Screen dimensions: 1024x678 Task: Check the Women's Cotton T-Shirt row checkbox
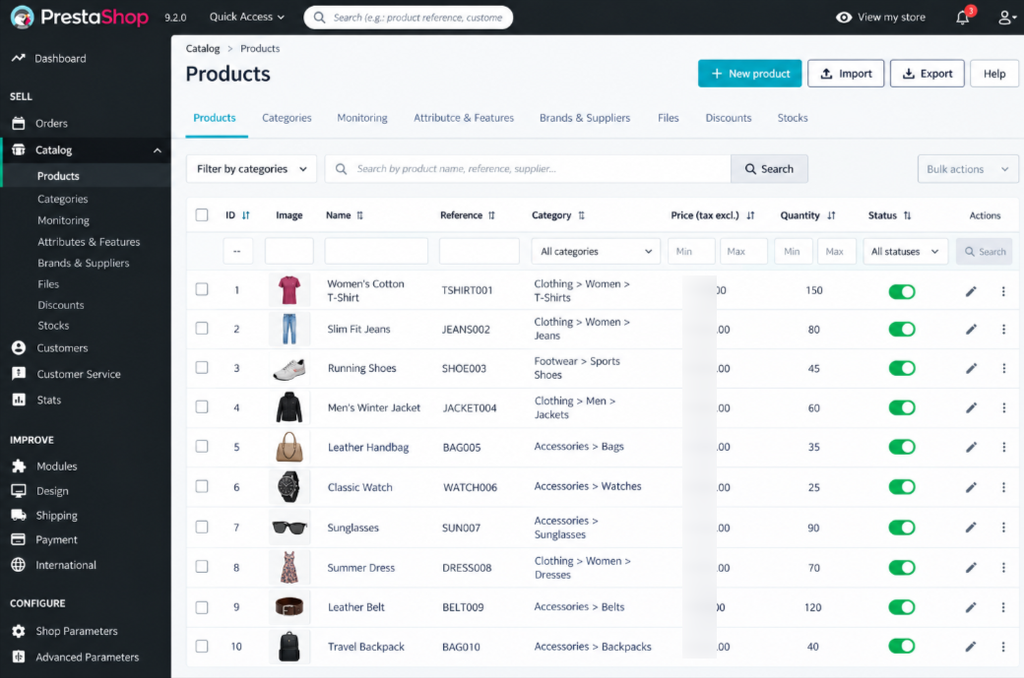[x=202, y=289]
